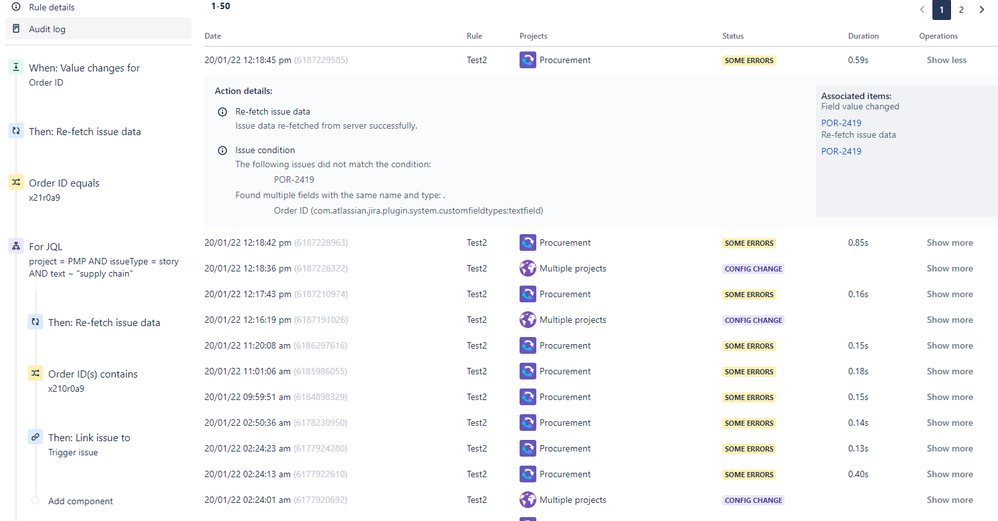Screen dimensions: 998x521
Task: Click the Rule details info icon
Action: [16, 6]
